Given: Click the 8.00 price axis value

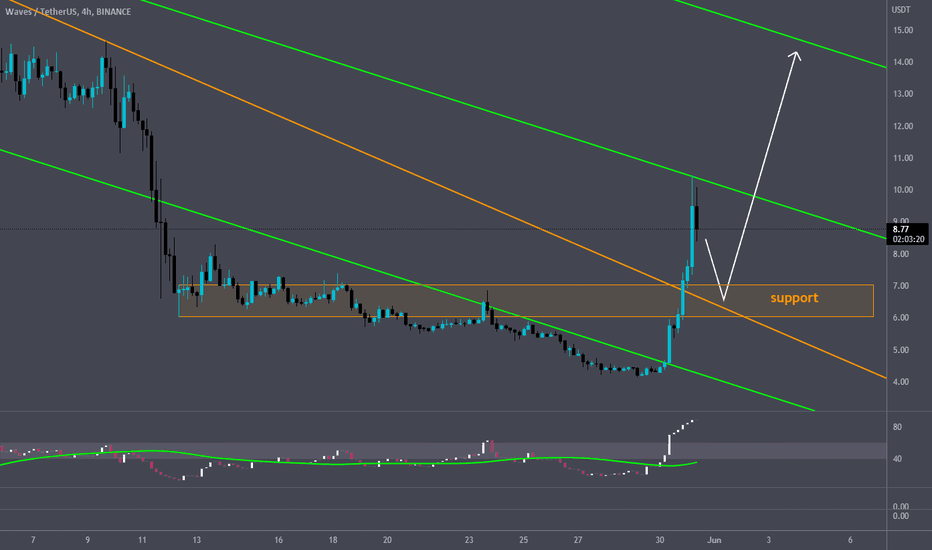Looking at the screenshot, I should 901,254.
